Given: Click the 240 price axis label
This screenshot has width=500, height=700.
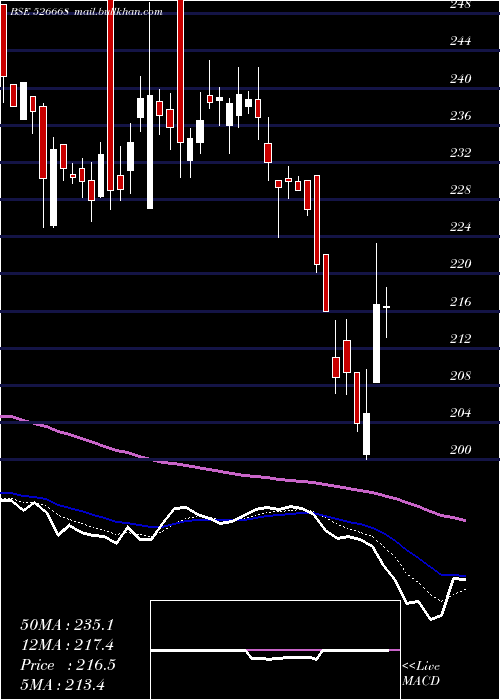Looking at the screenshot, I should 460,79.
